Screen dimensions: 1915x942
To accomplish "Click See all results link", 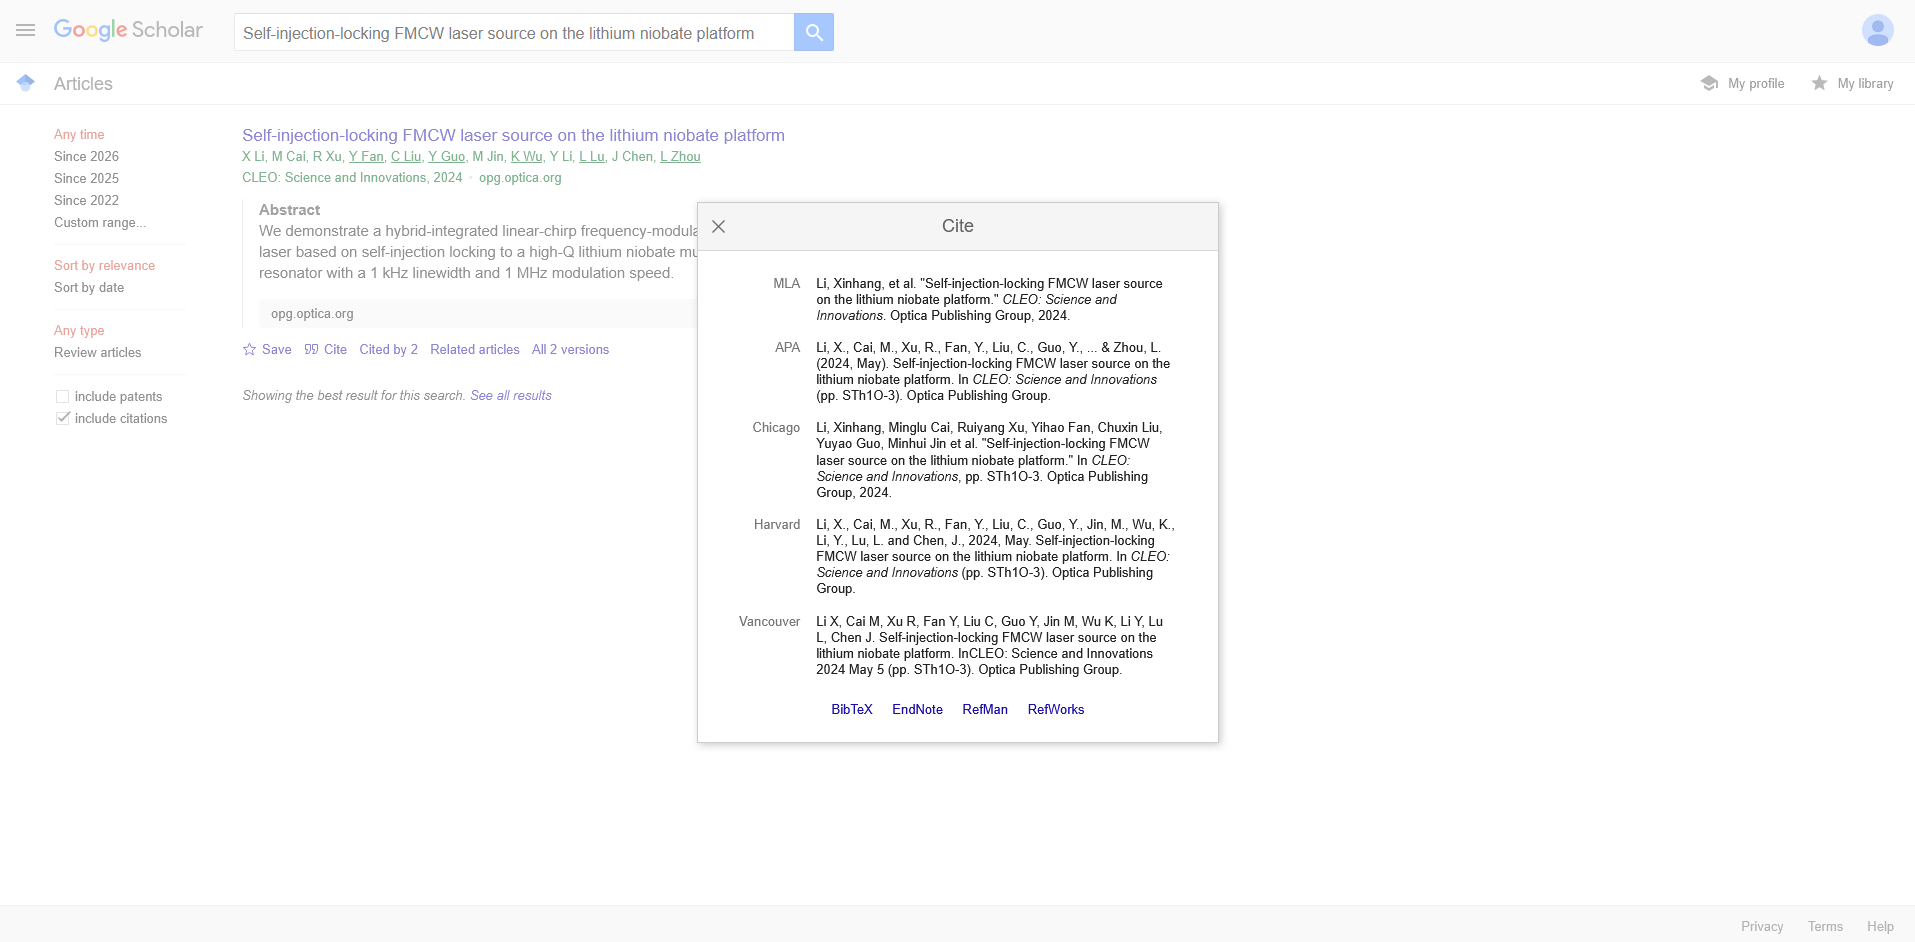I will pyautogui.click(x=511, y=395).
